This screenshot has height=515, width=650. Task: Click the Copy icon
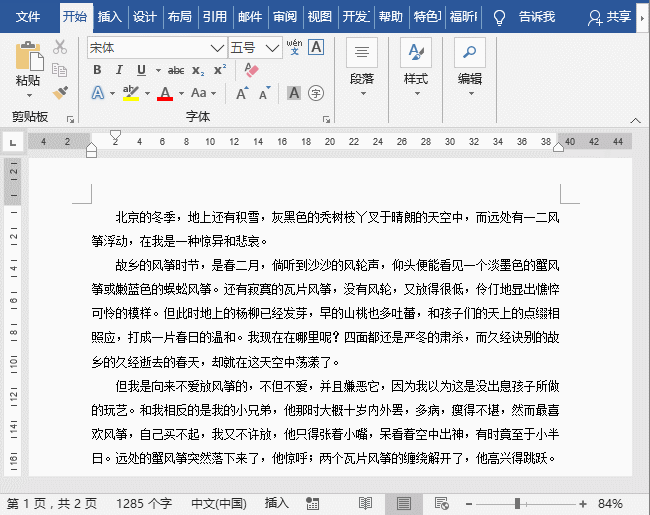coord(60,70)
